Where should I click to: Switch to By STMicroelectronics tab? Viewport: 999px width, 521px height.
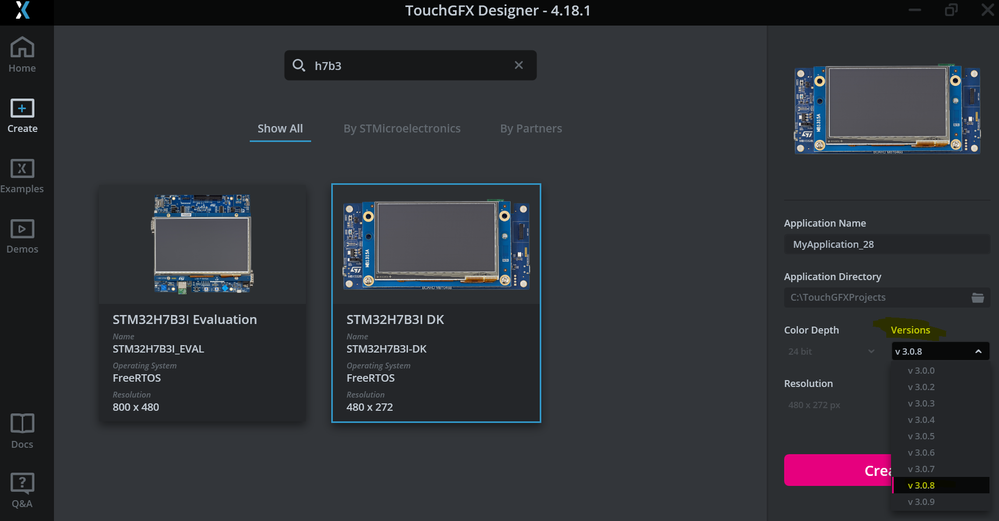pos(402,129)
